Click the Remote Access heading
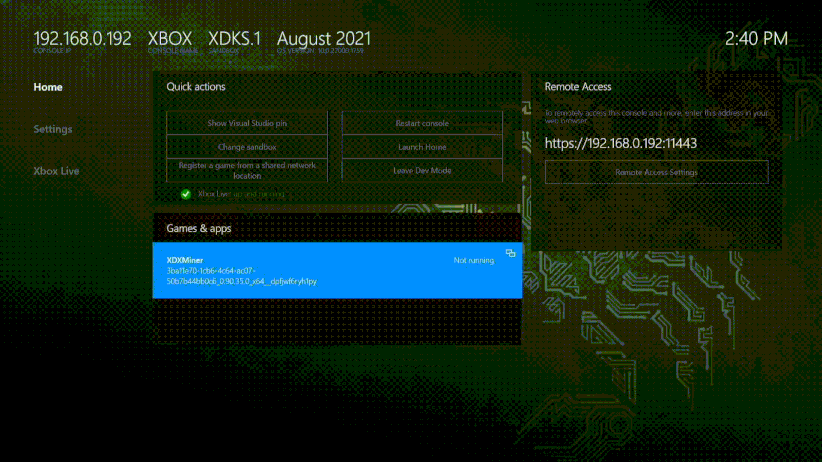 [578, 87]
